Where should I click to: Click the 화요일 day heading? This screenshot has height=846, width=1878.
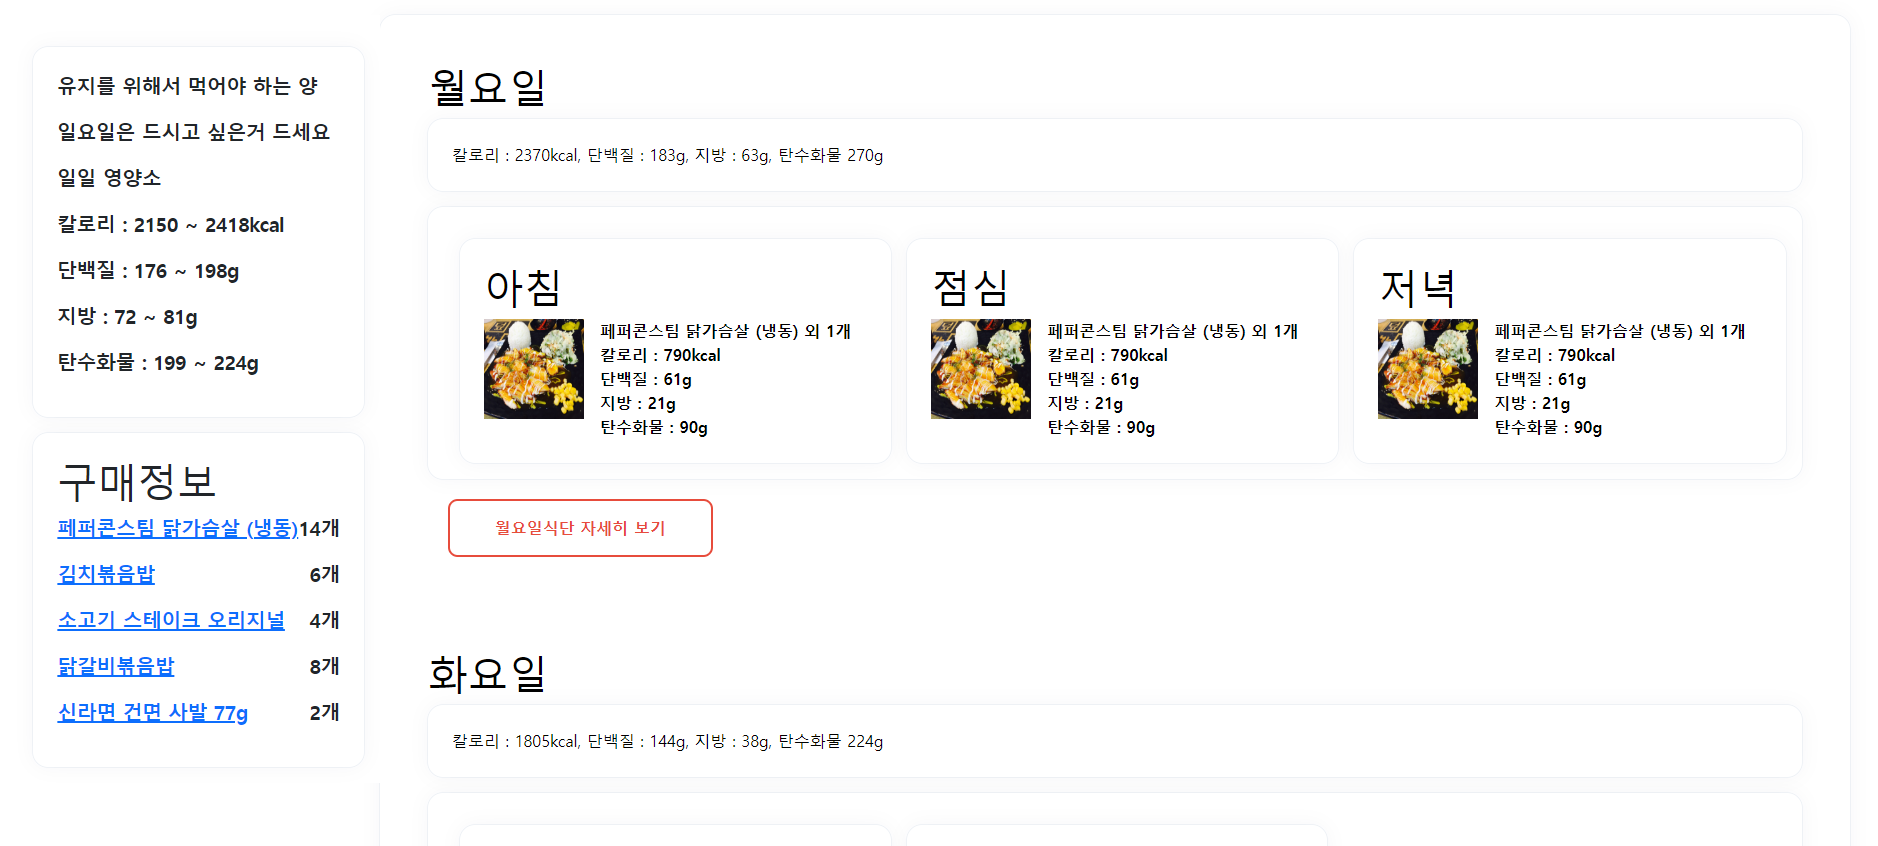pos(488,673)
